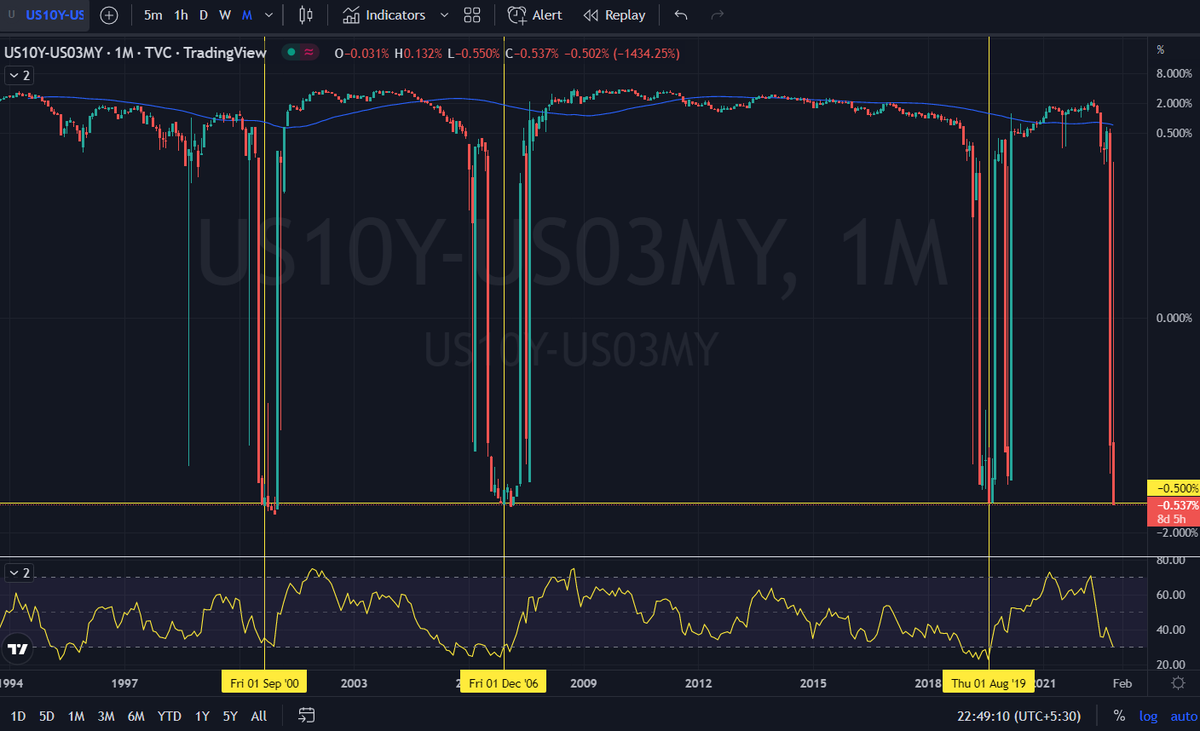This screenshot has width=1200, height=731.
Task: Start bar Replay mode
Action: pyautogui.click(x=614, y=15)
